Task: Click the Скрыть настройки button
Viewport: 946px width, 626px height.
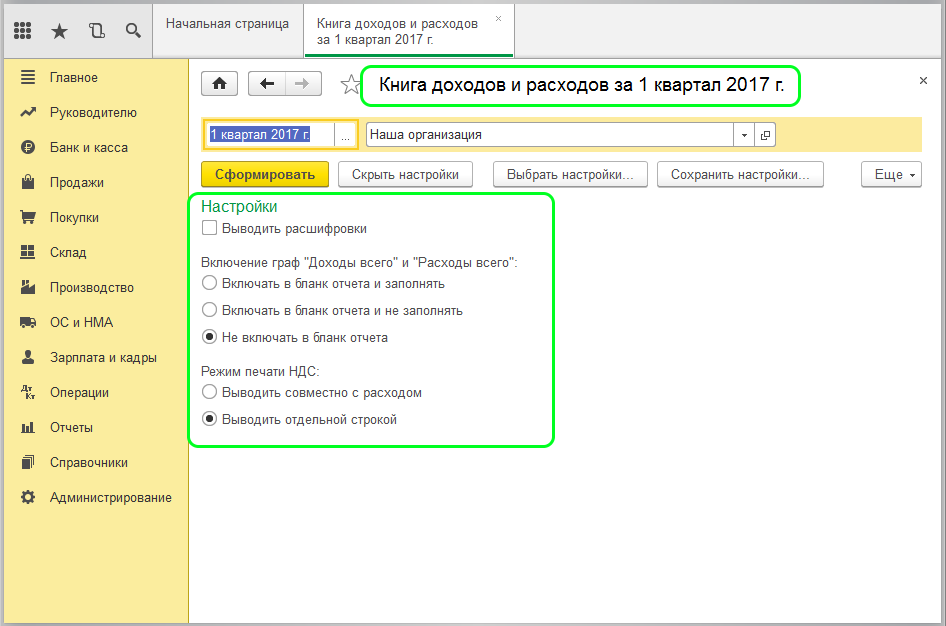Action: tap(405, 174)
